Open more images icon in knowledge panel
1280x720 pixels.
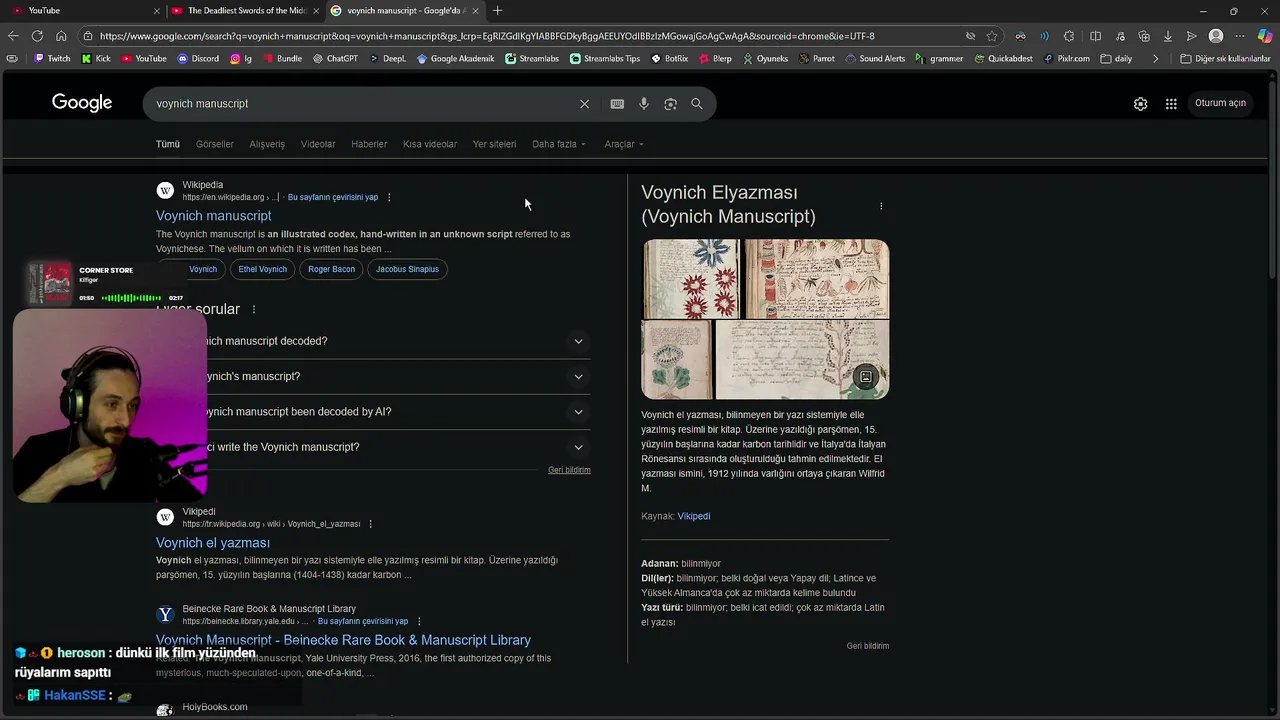(x=866, y=377)
